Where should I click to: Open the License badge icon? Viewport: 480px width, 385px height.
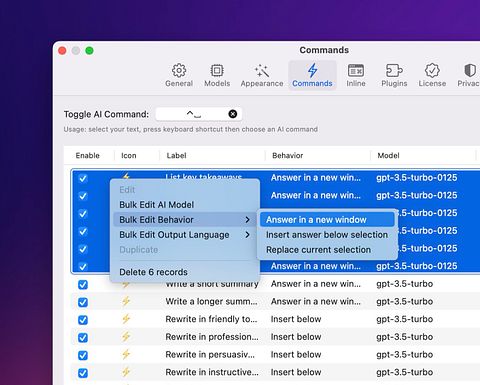tap(432, 71)
